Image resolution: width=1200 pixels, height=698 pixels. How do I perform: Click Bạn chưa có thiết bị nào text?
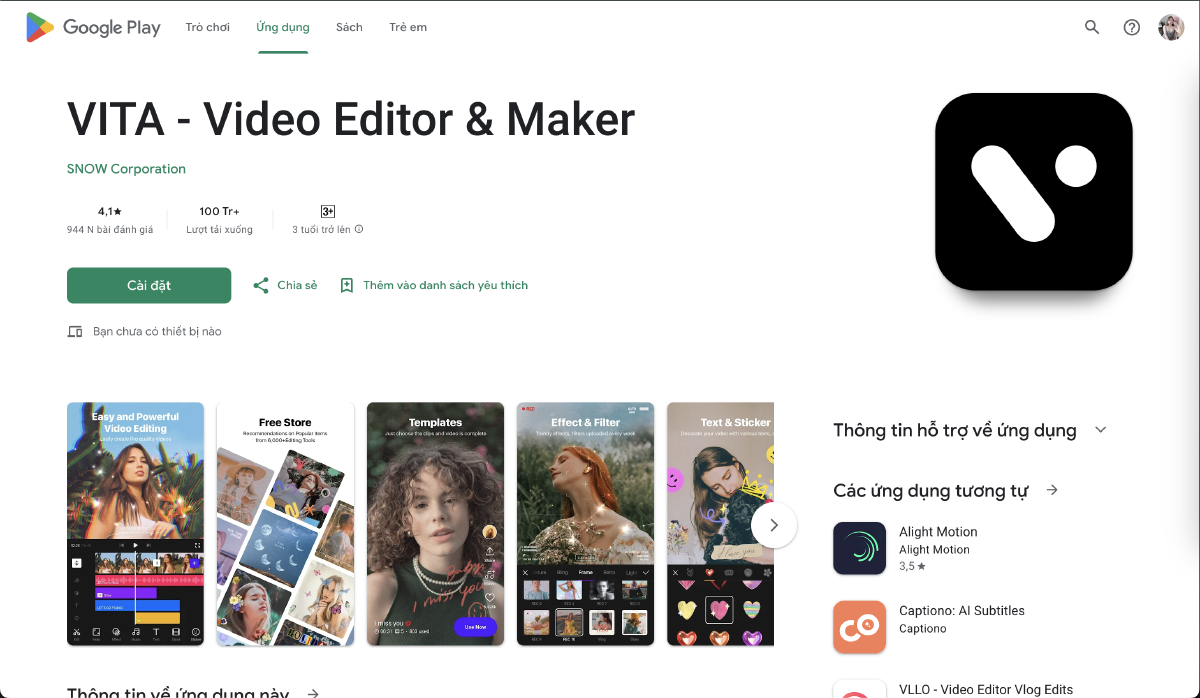coord(157,331)
